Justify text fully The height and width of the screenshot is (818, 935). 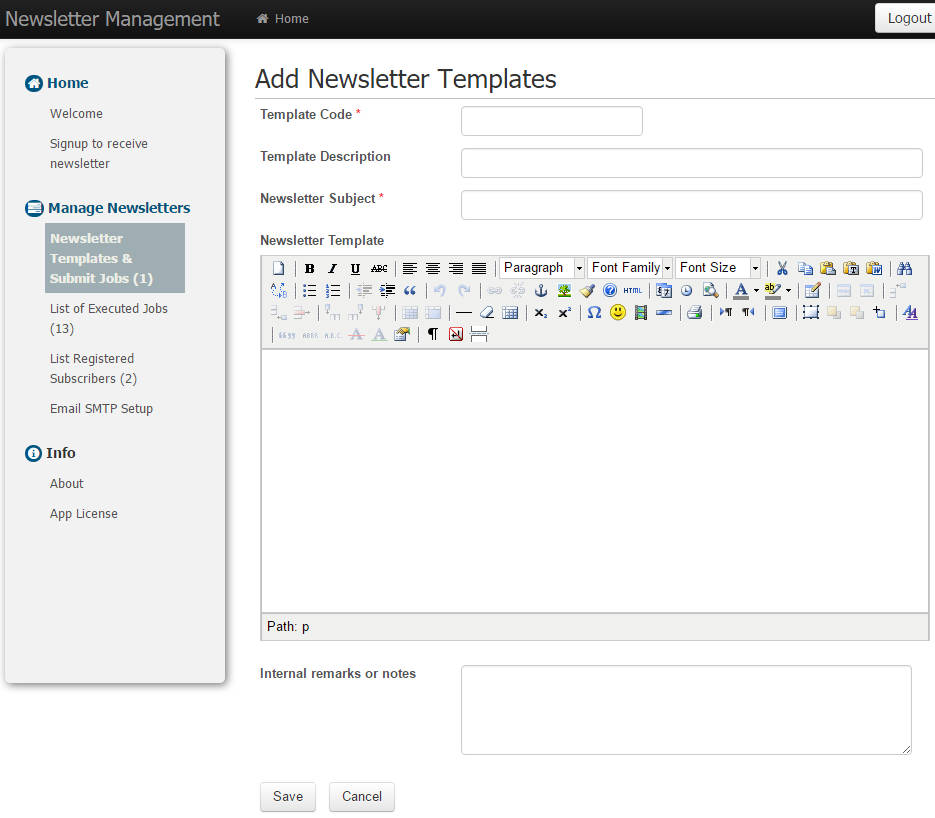point(479,268)
